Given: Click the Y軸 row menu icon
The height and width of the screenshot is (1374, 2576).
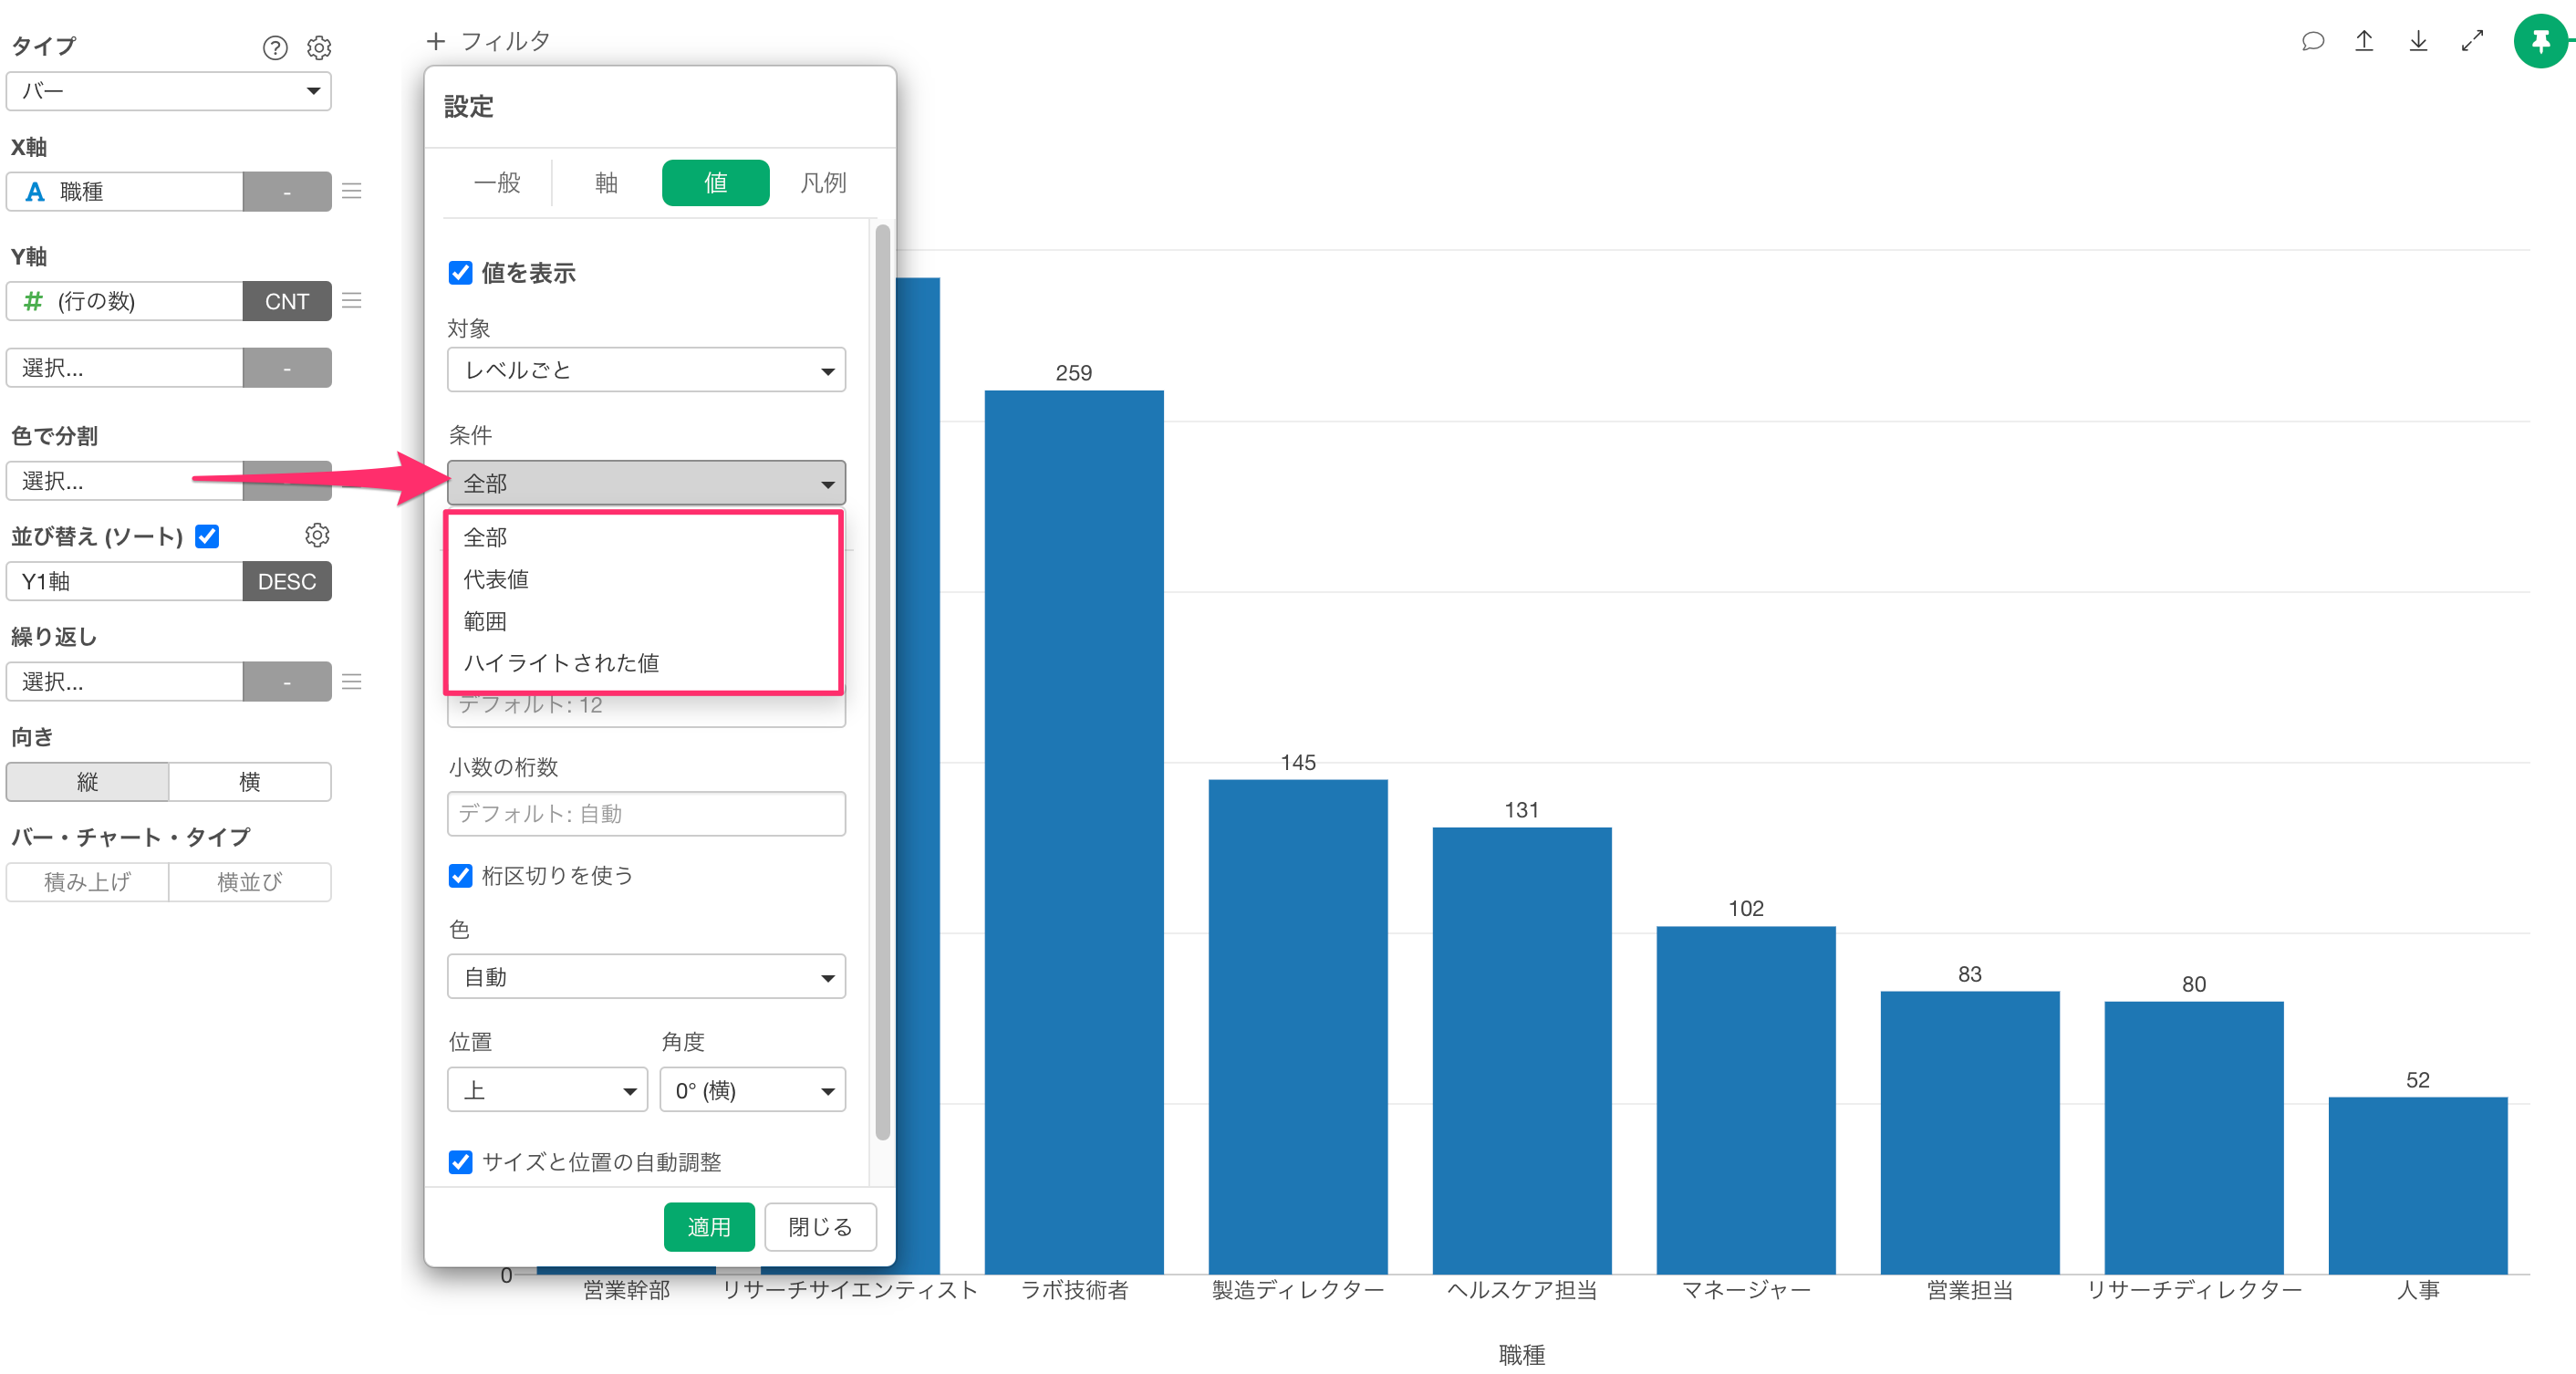Looking at the screenshot, I should pos(352,301).
